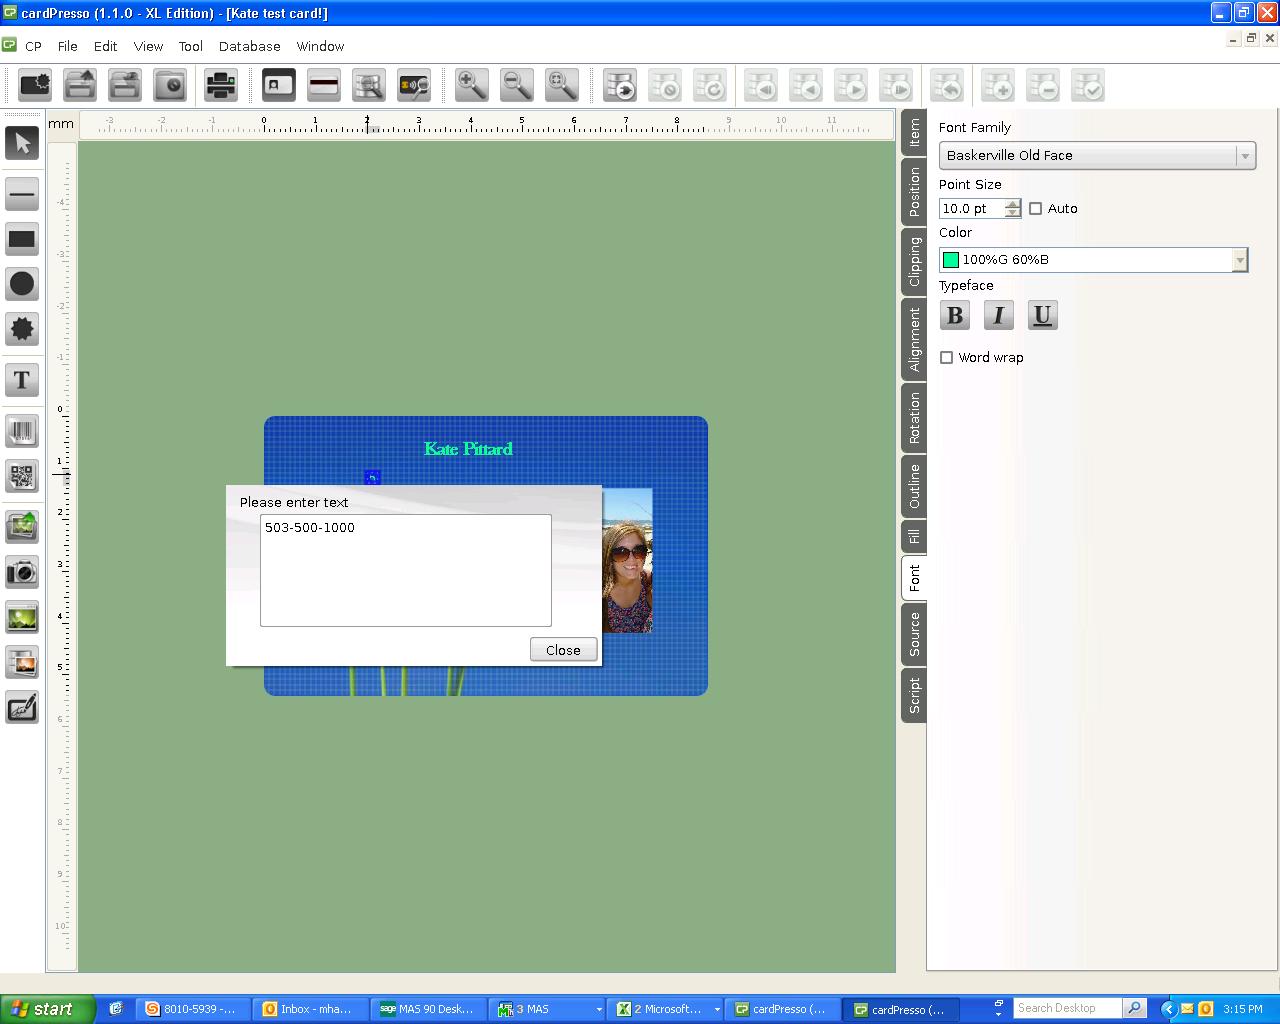Click the Zoom in toolbar icon

(x=471, y=85)
